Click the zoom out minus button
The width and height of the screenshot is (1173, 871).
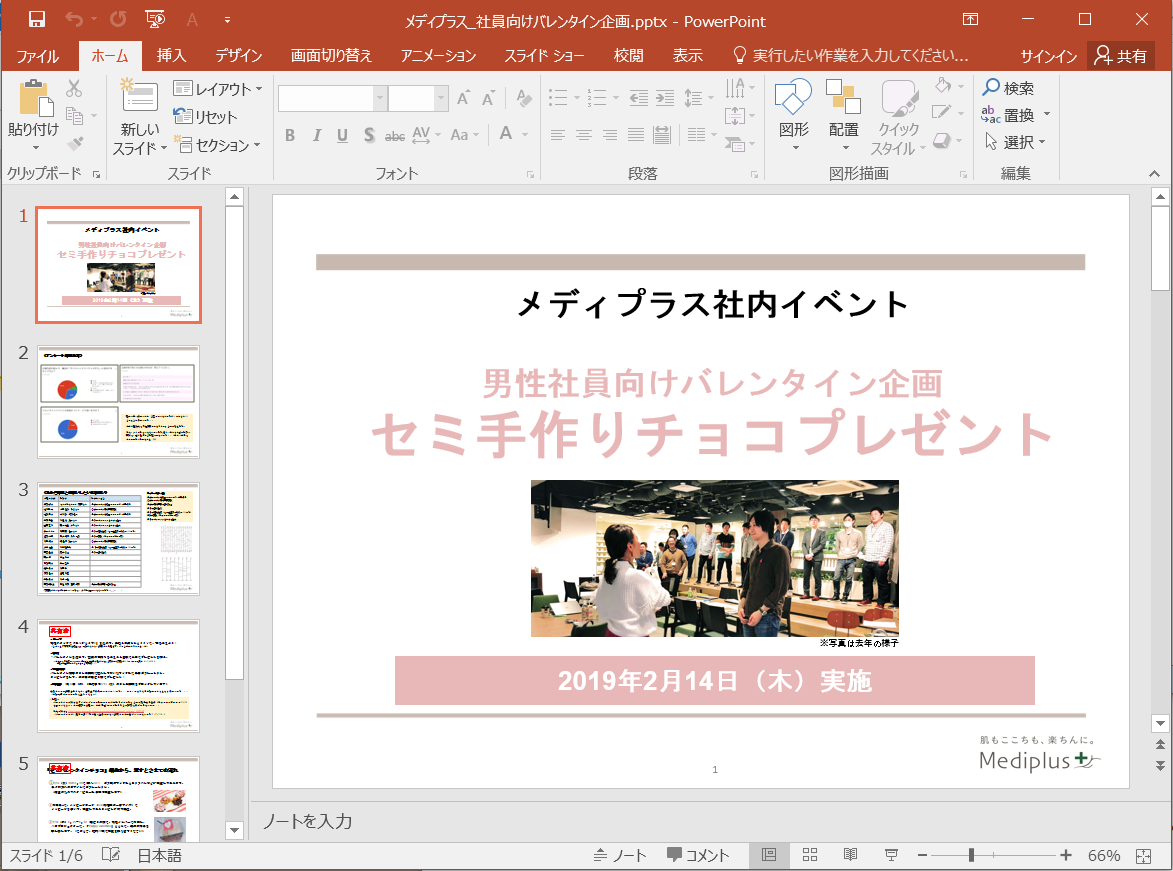coord(922,855)
